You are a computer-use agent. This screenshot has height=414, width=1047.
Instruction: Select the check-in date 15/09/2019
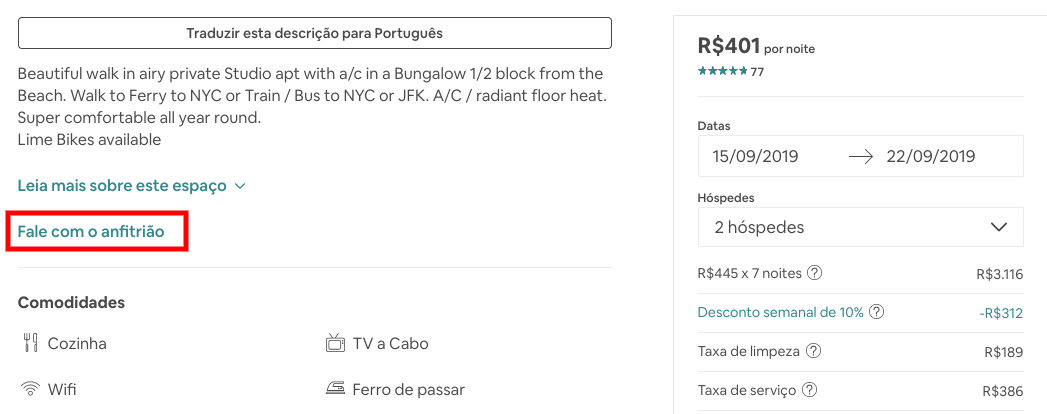pyautogui.click(x=756, y=156)
